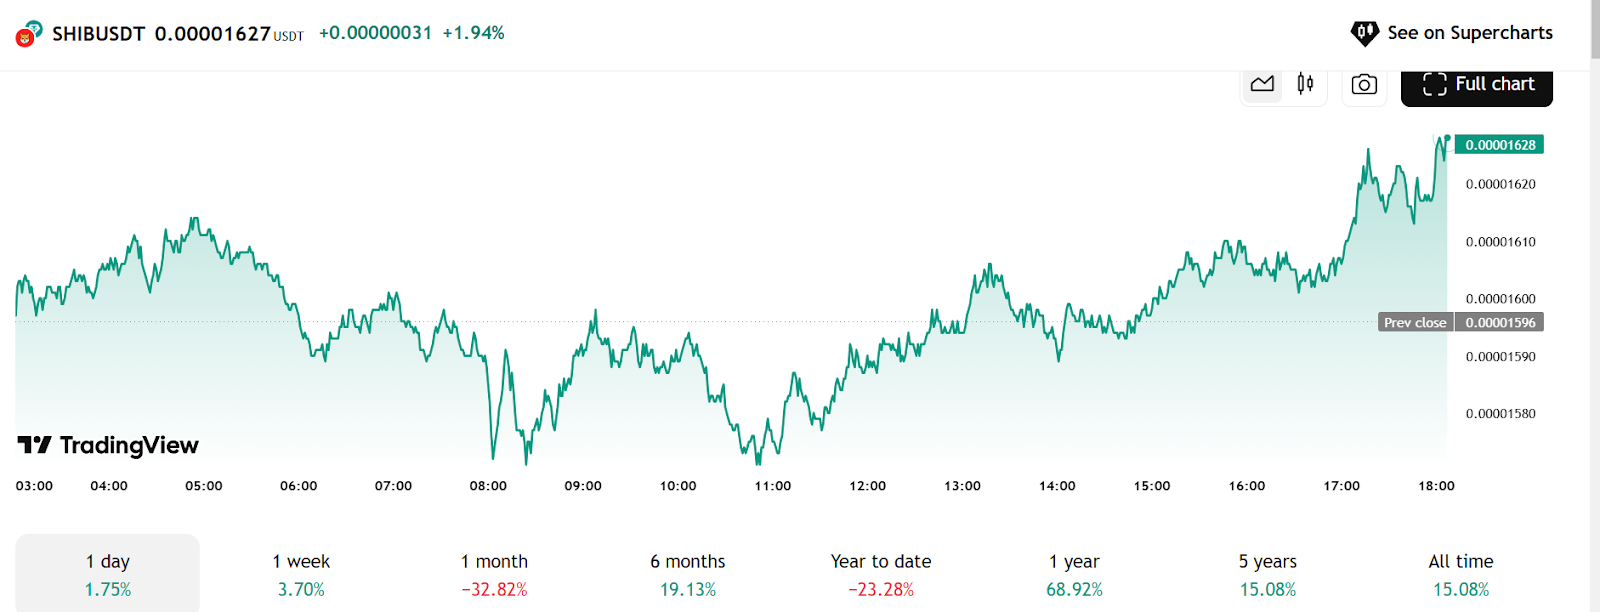Select the 1 year timeframe tab
1600x612 pixels.
pos(1074,574)
